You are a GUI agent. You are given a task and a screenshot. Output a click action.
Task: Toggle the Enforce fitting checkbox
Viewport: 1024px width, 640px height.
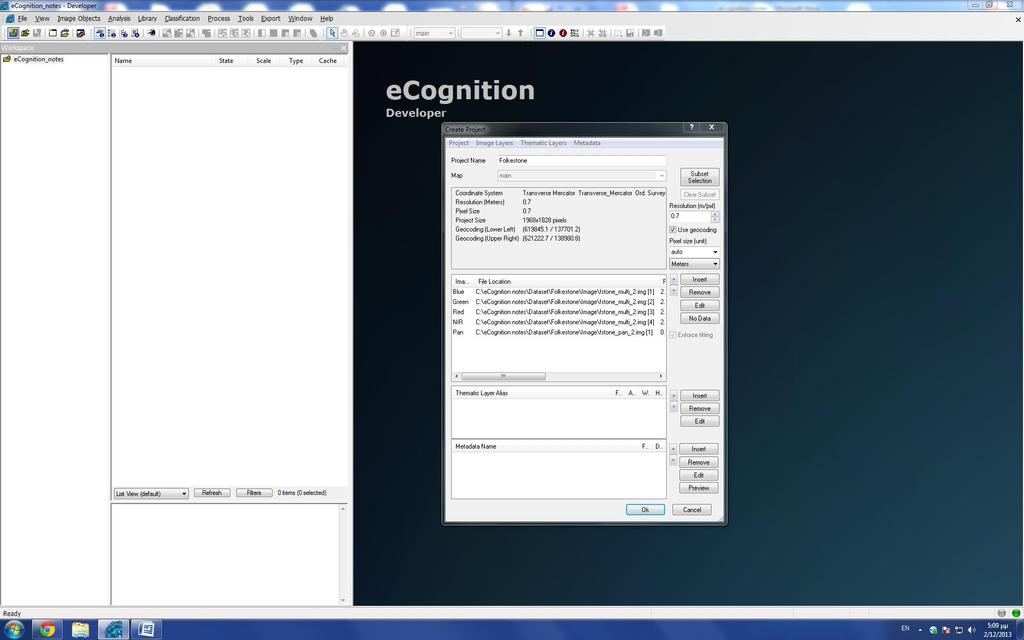point(673,335)
